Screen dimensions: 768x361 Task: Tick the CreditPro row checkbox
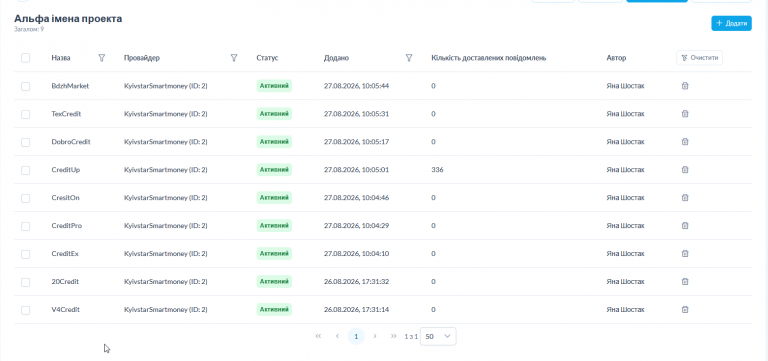pyautogui.click(x=25, y=226)
